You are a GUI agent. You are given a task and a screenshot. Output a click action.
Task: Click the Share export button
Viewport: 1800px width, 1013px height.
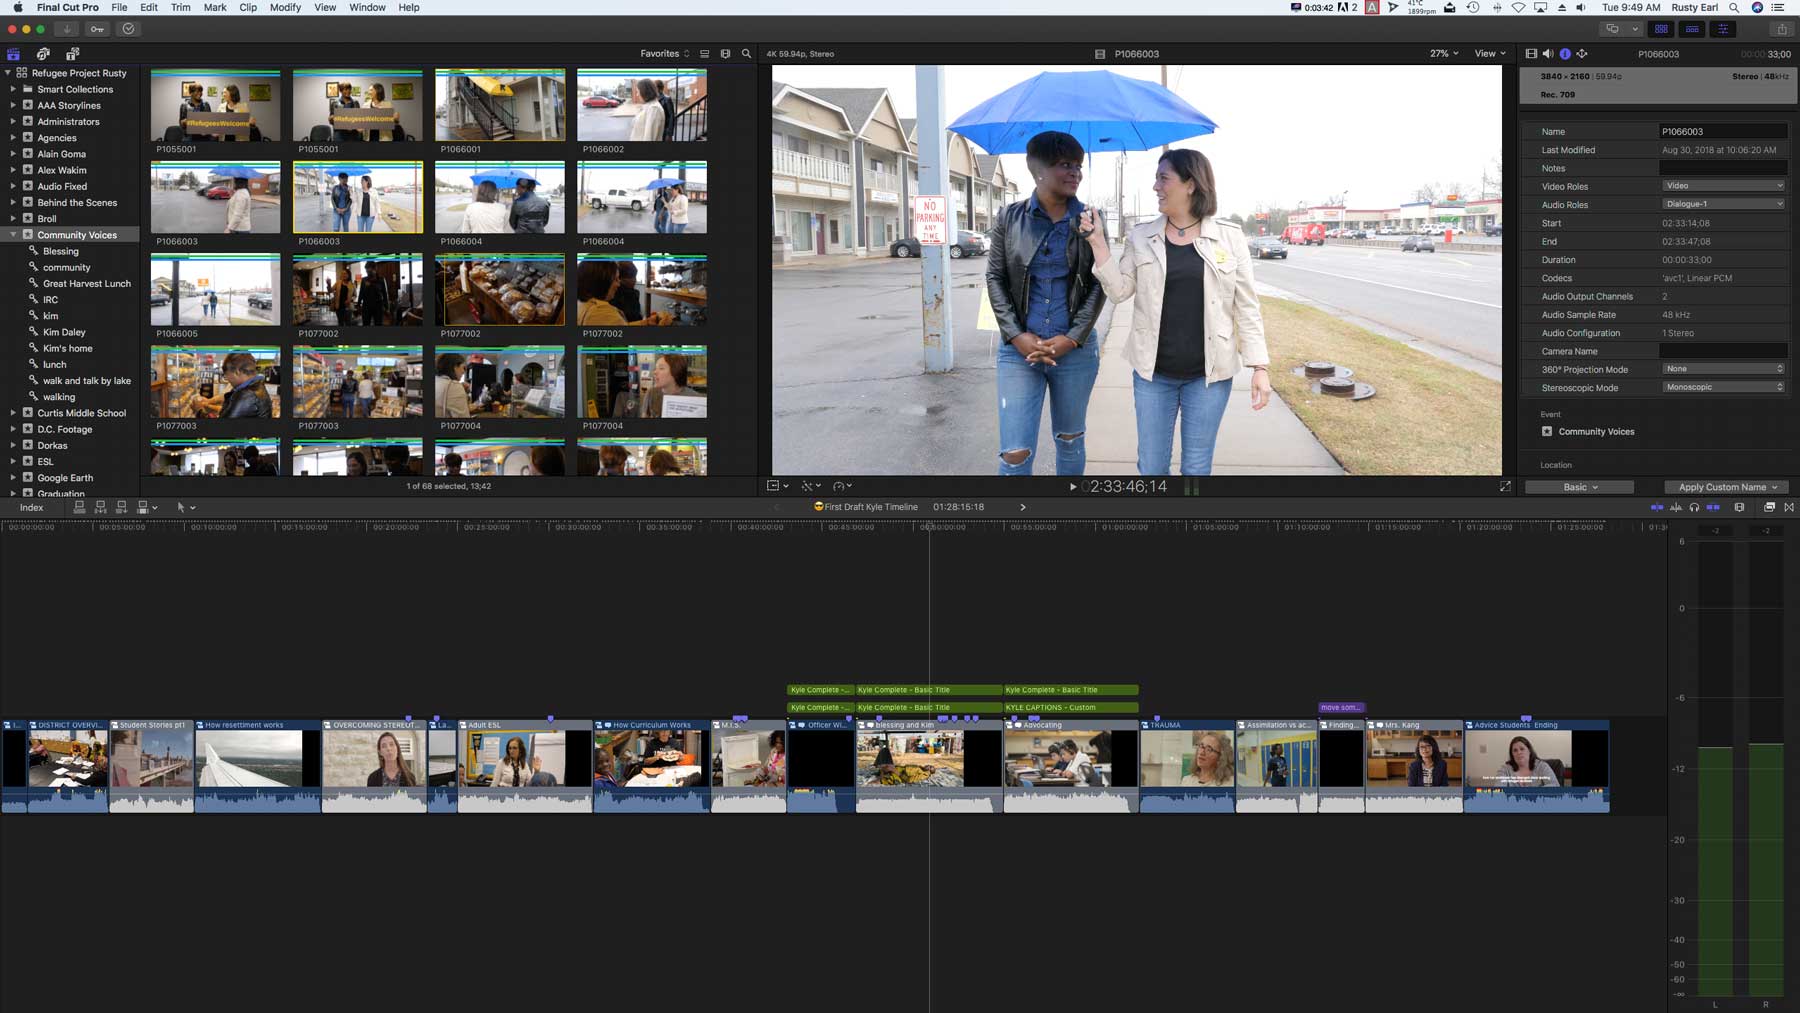(1781, 29)
